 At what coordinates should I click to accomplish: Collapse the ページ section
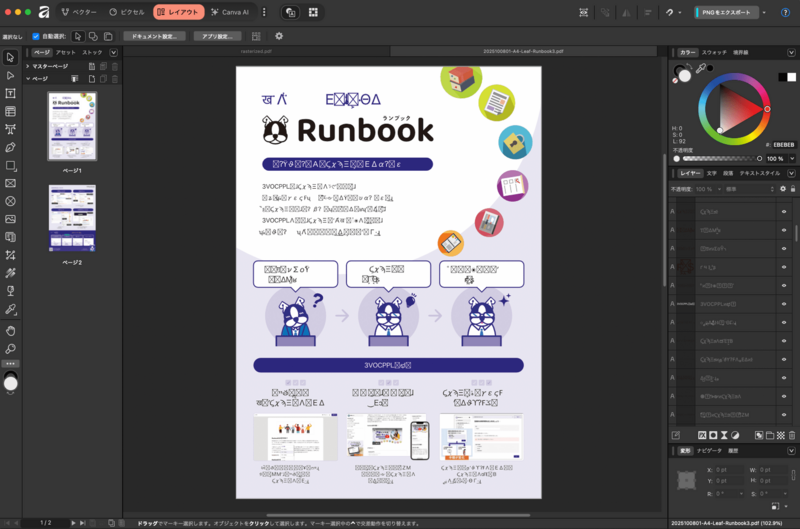28,79
